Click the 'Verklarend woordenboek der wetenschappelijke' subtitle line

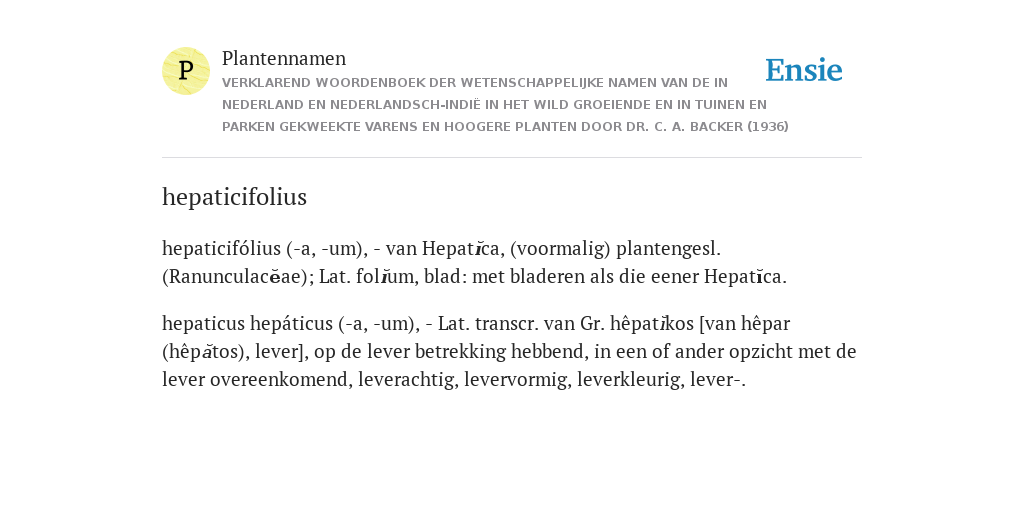475,83
